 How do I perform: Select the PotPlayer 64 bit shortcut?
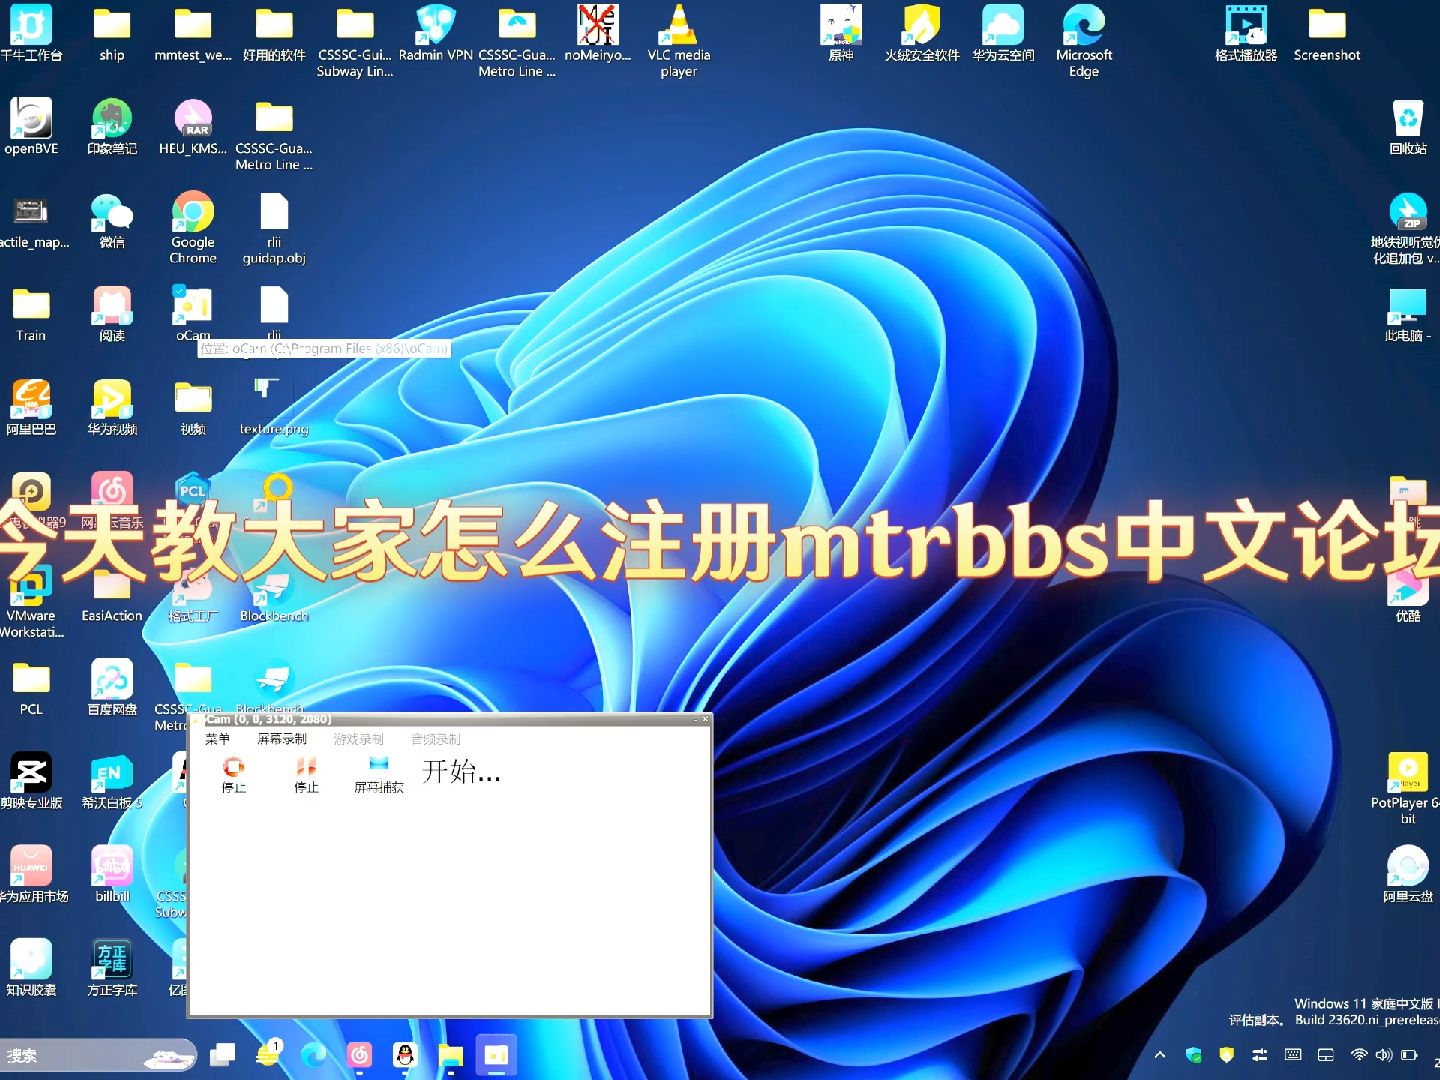click(1408, 789)
